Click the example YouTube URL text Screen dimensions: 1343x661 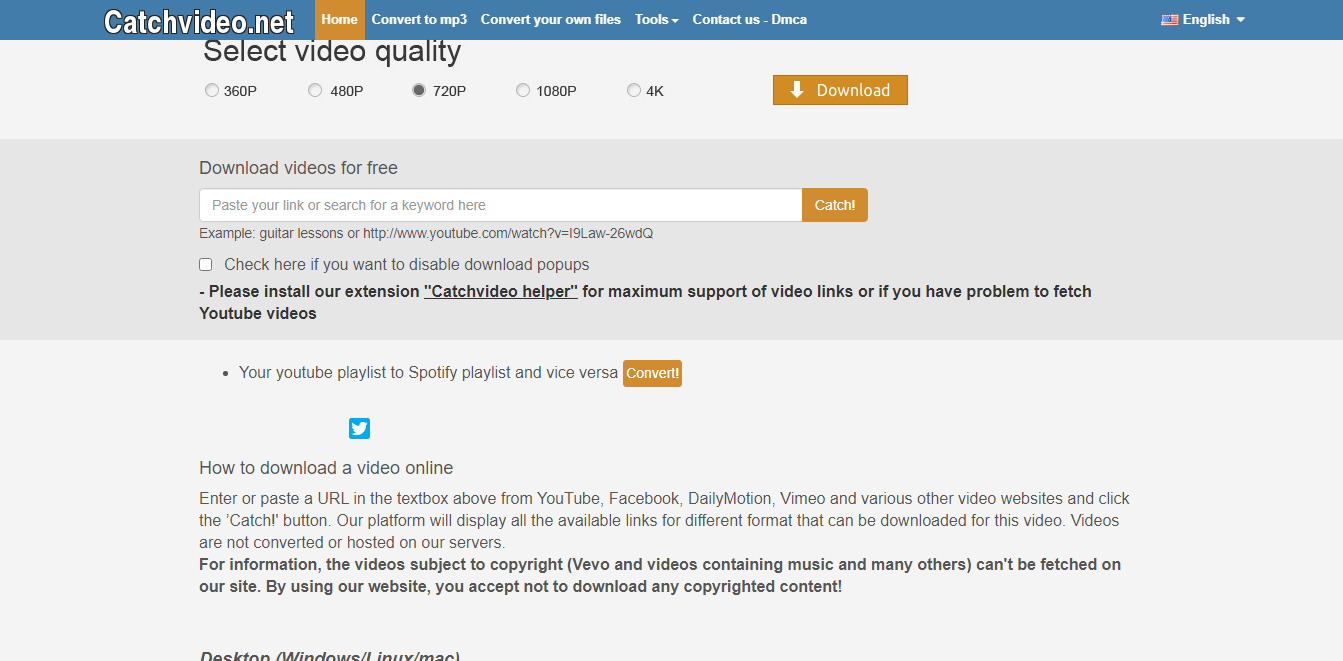(x=508, y=233)
